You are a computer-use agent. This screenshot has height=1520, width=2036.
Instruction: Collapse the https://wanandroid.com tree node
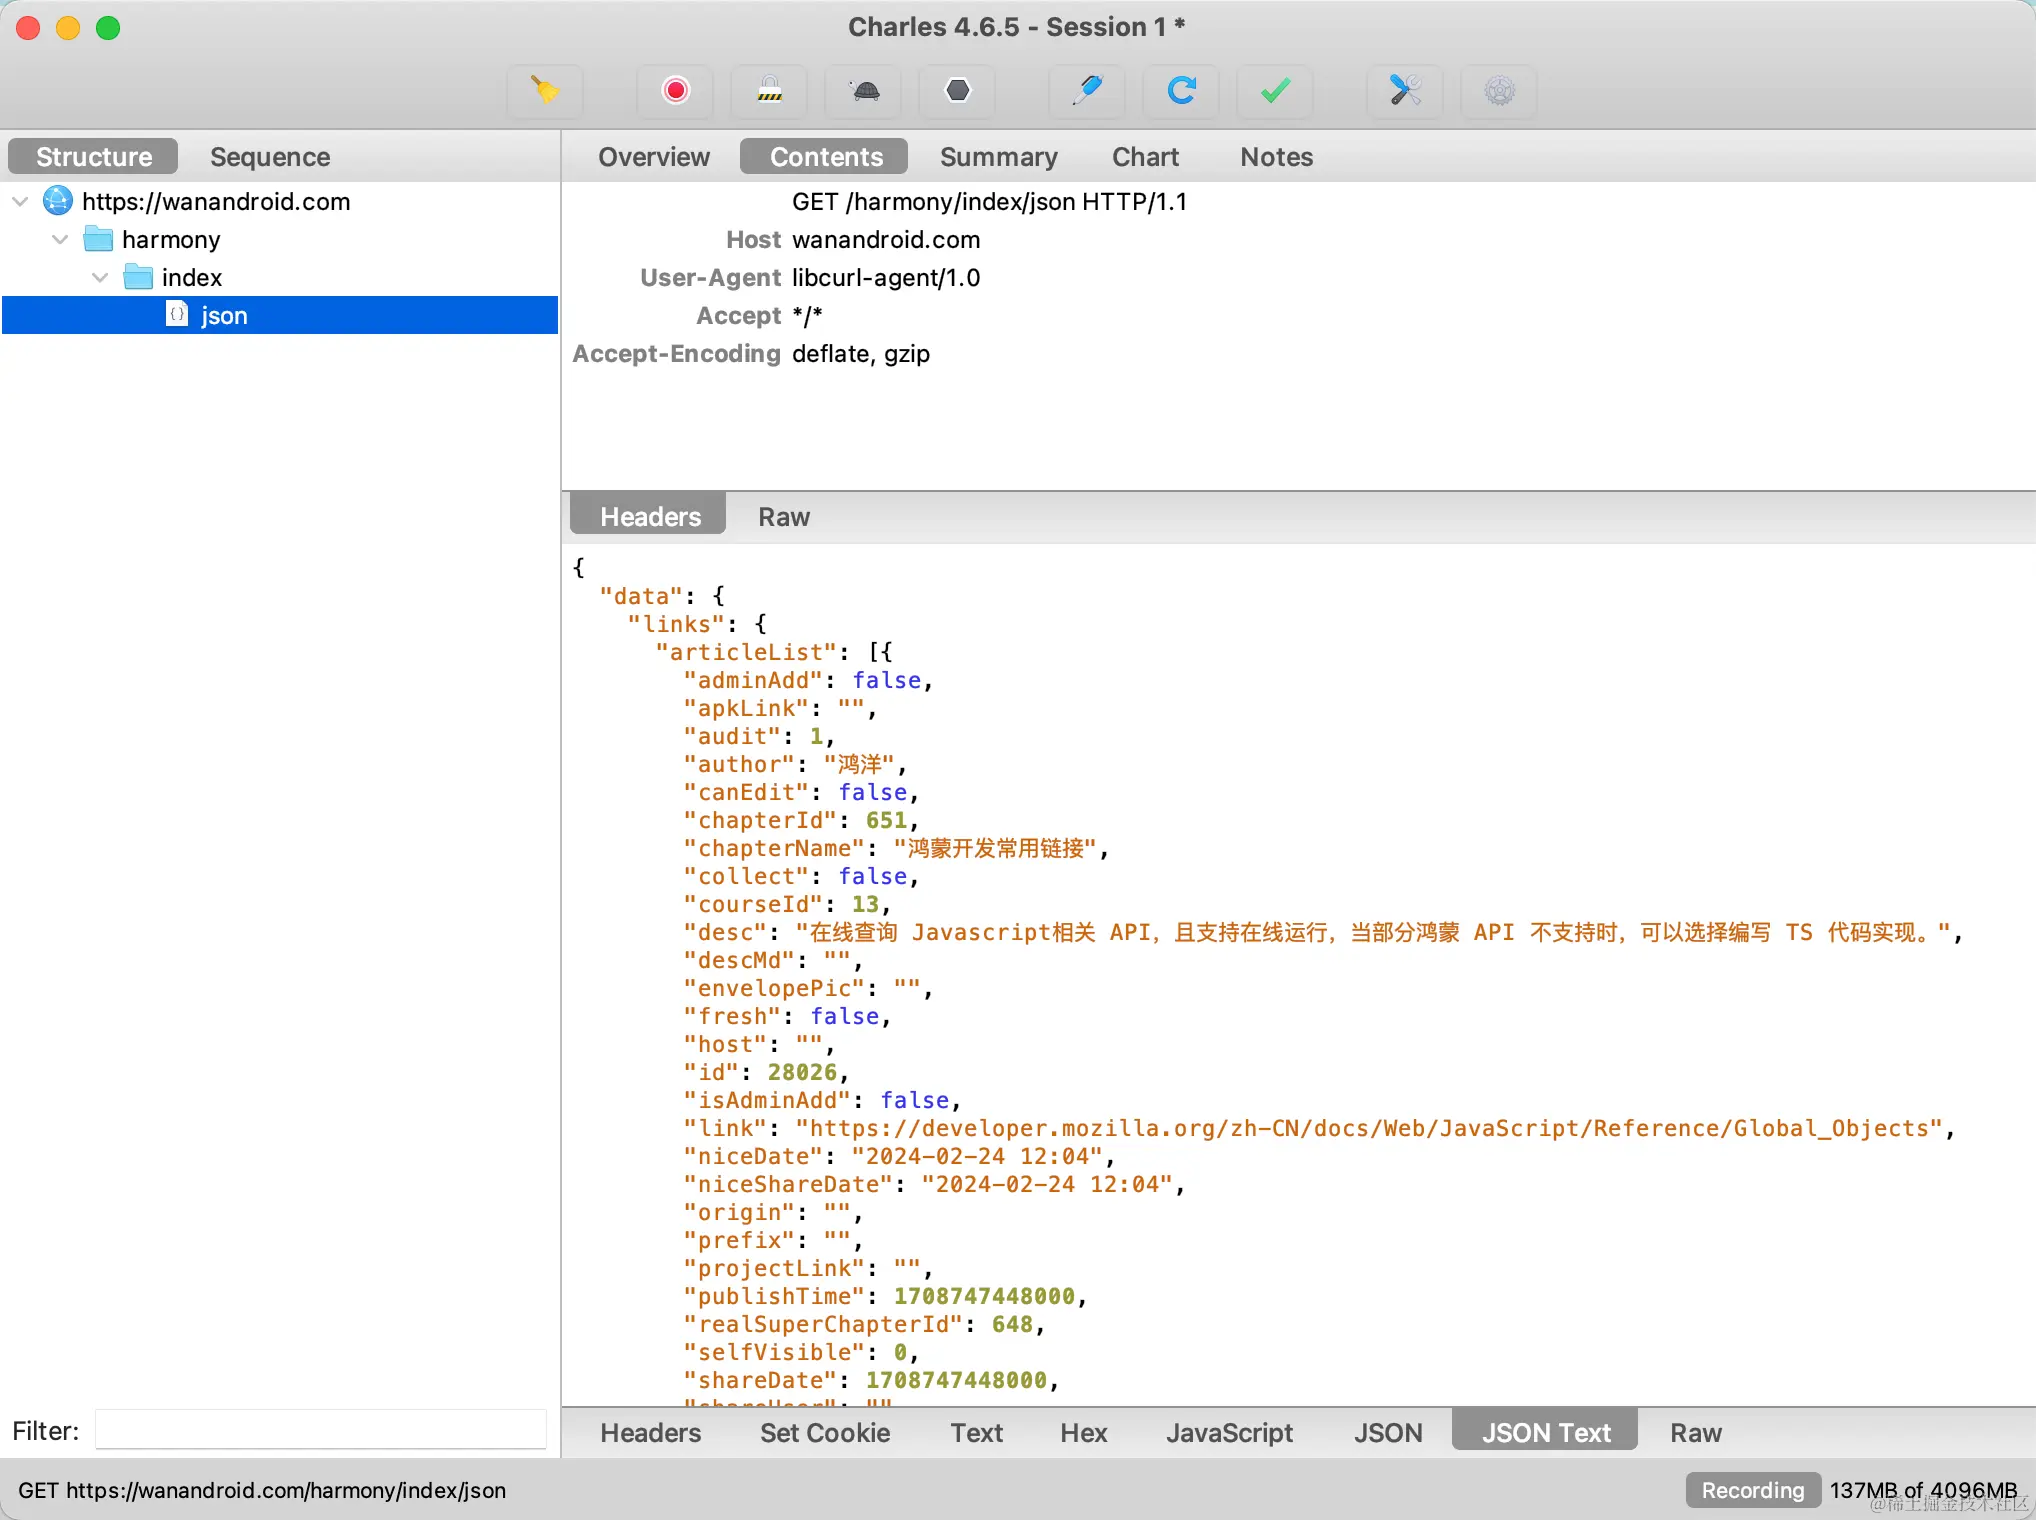click(x=20, y=202)
